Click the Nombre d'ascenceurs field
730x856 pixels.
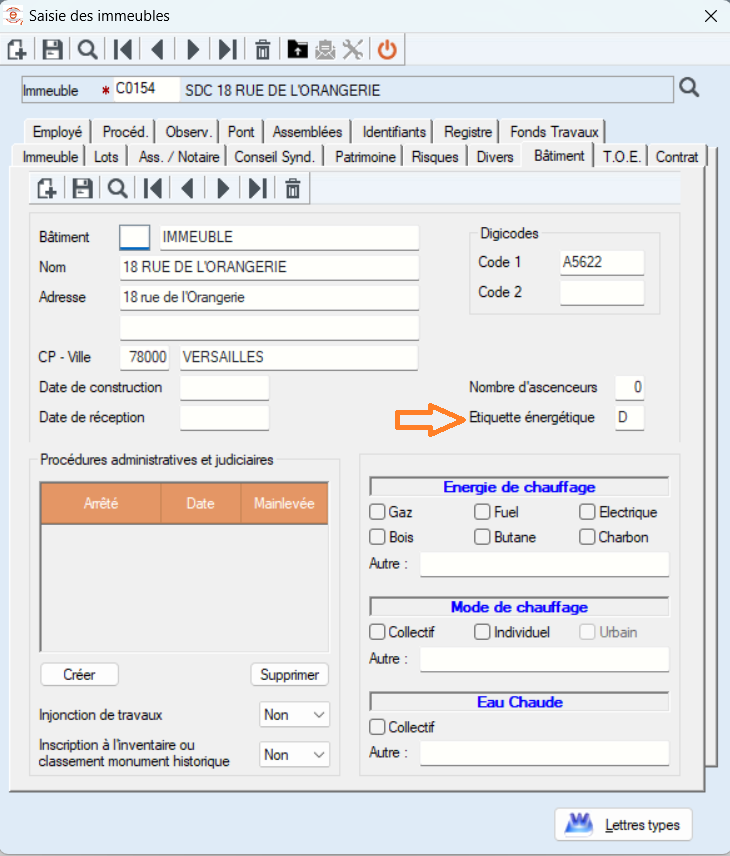[630, 388]
